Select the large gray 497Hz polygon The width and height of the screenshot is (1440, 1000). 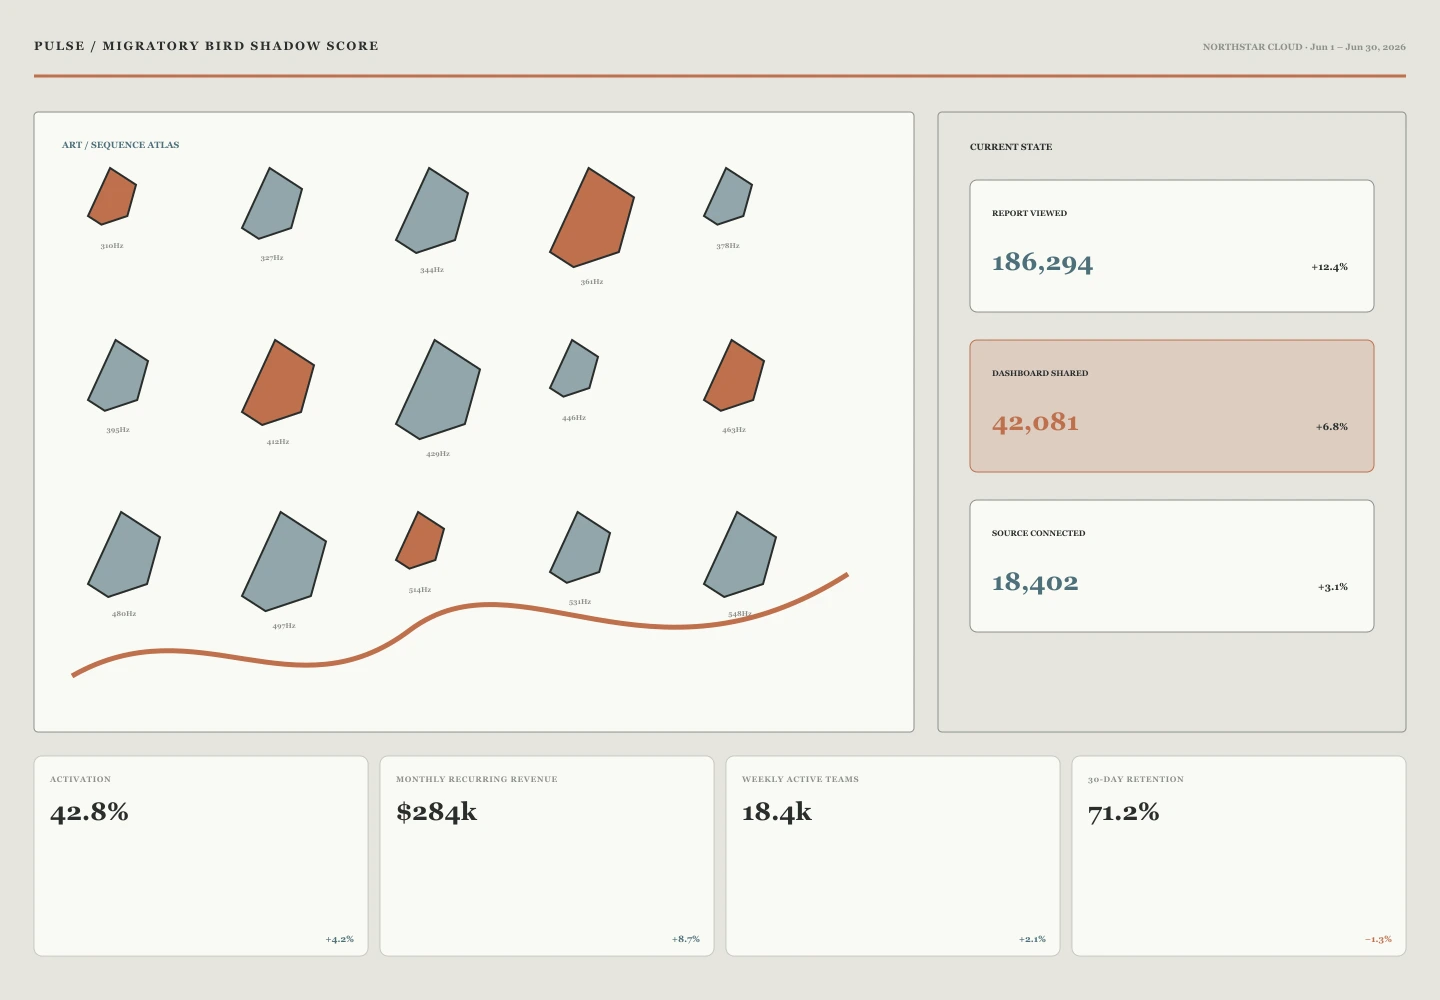pos(284,561)
